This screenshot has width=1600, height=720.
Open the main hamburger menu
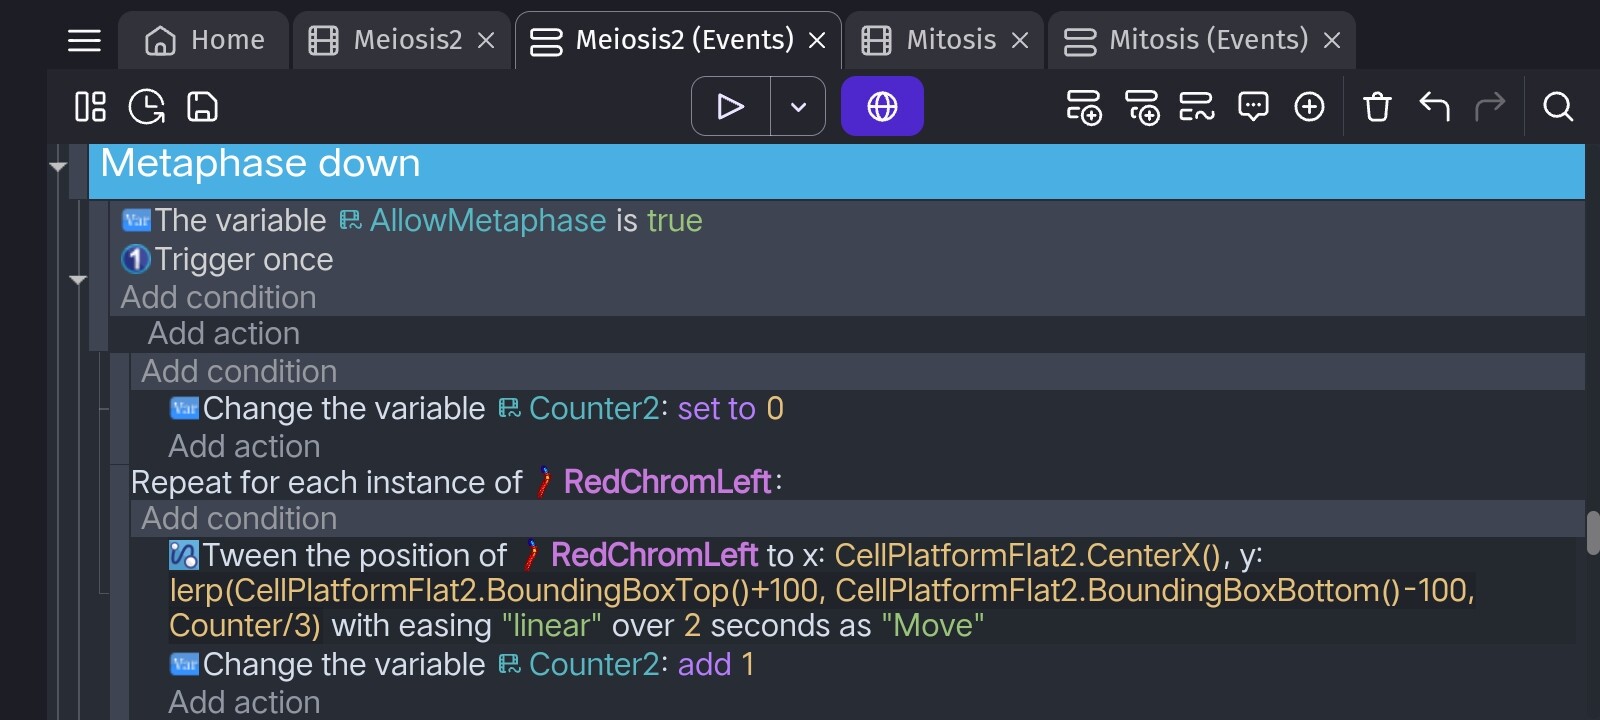click(84, 40)
